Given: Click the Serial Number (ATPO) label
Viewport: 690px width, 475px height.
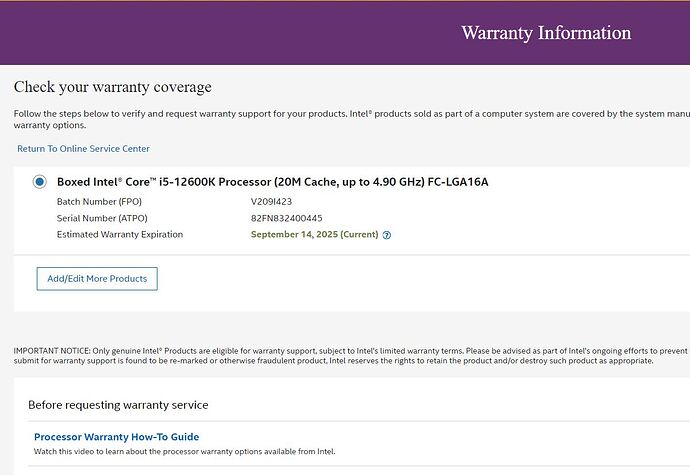Looking at the screenshot, I should [102, 218].
